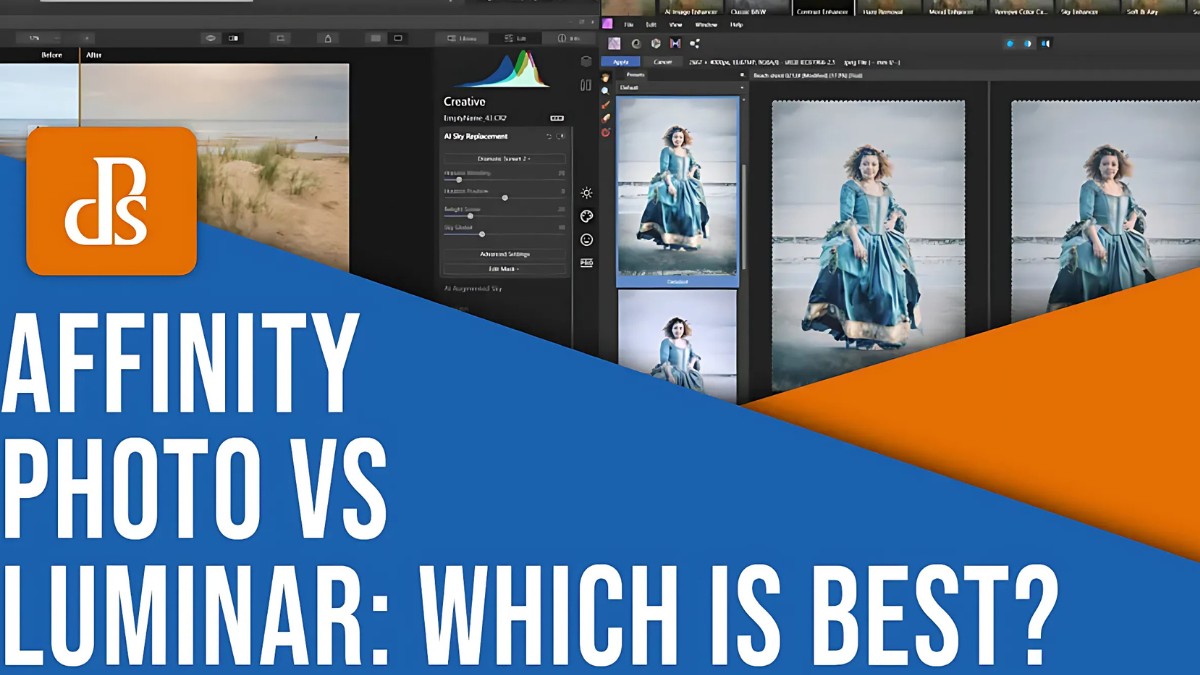1200x675 pixels.
Task: Select the View hand tool in Affinity
Action: coord(605,77)
